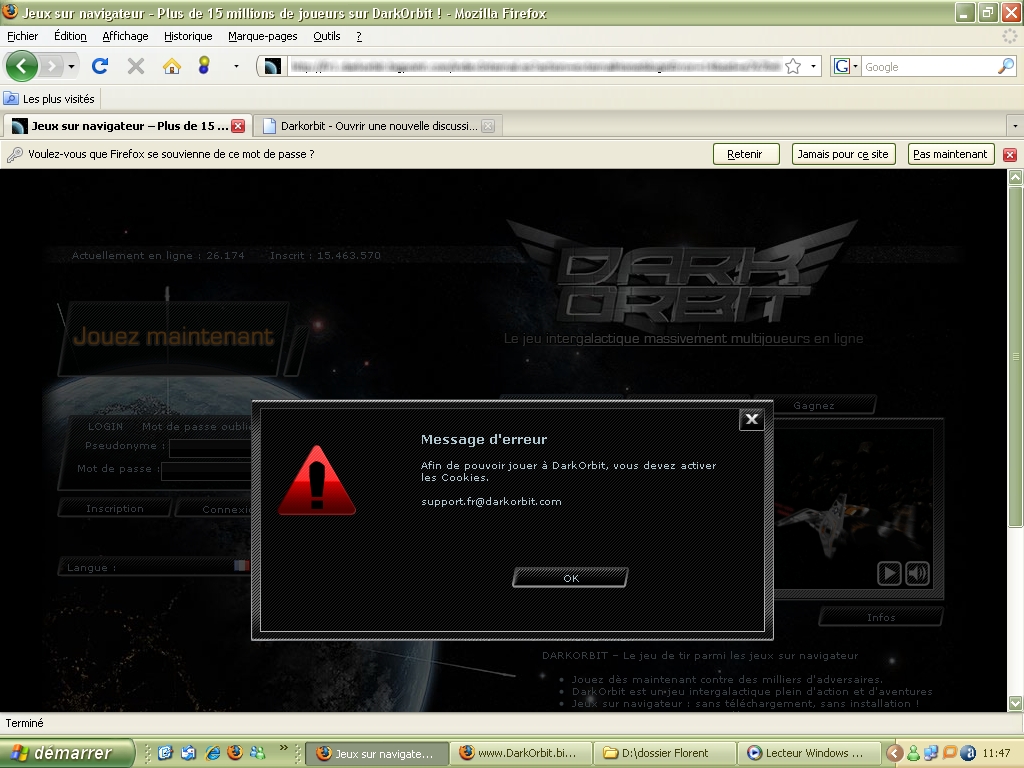
Task: Click the support.fr@darkorbit.com address
Action: (491, 502)
